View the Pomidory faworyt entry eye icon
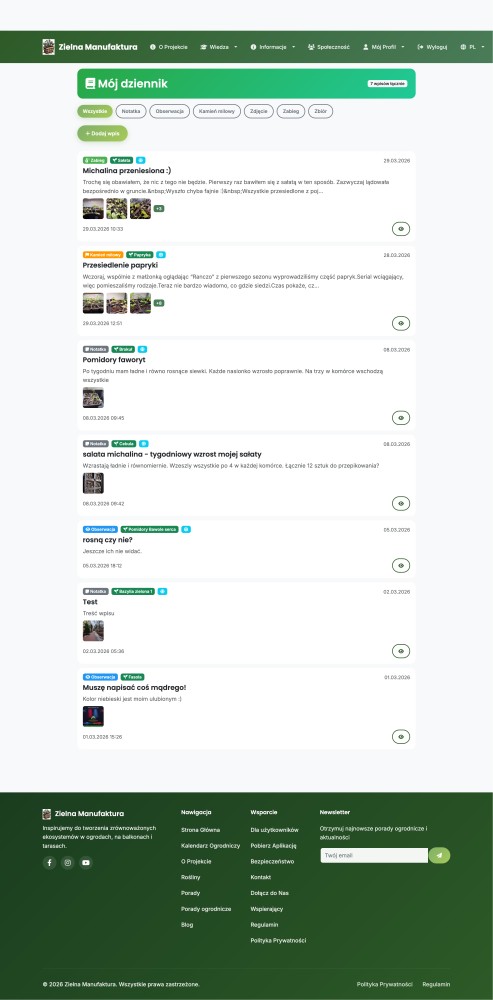 point(401,418)
